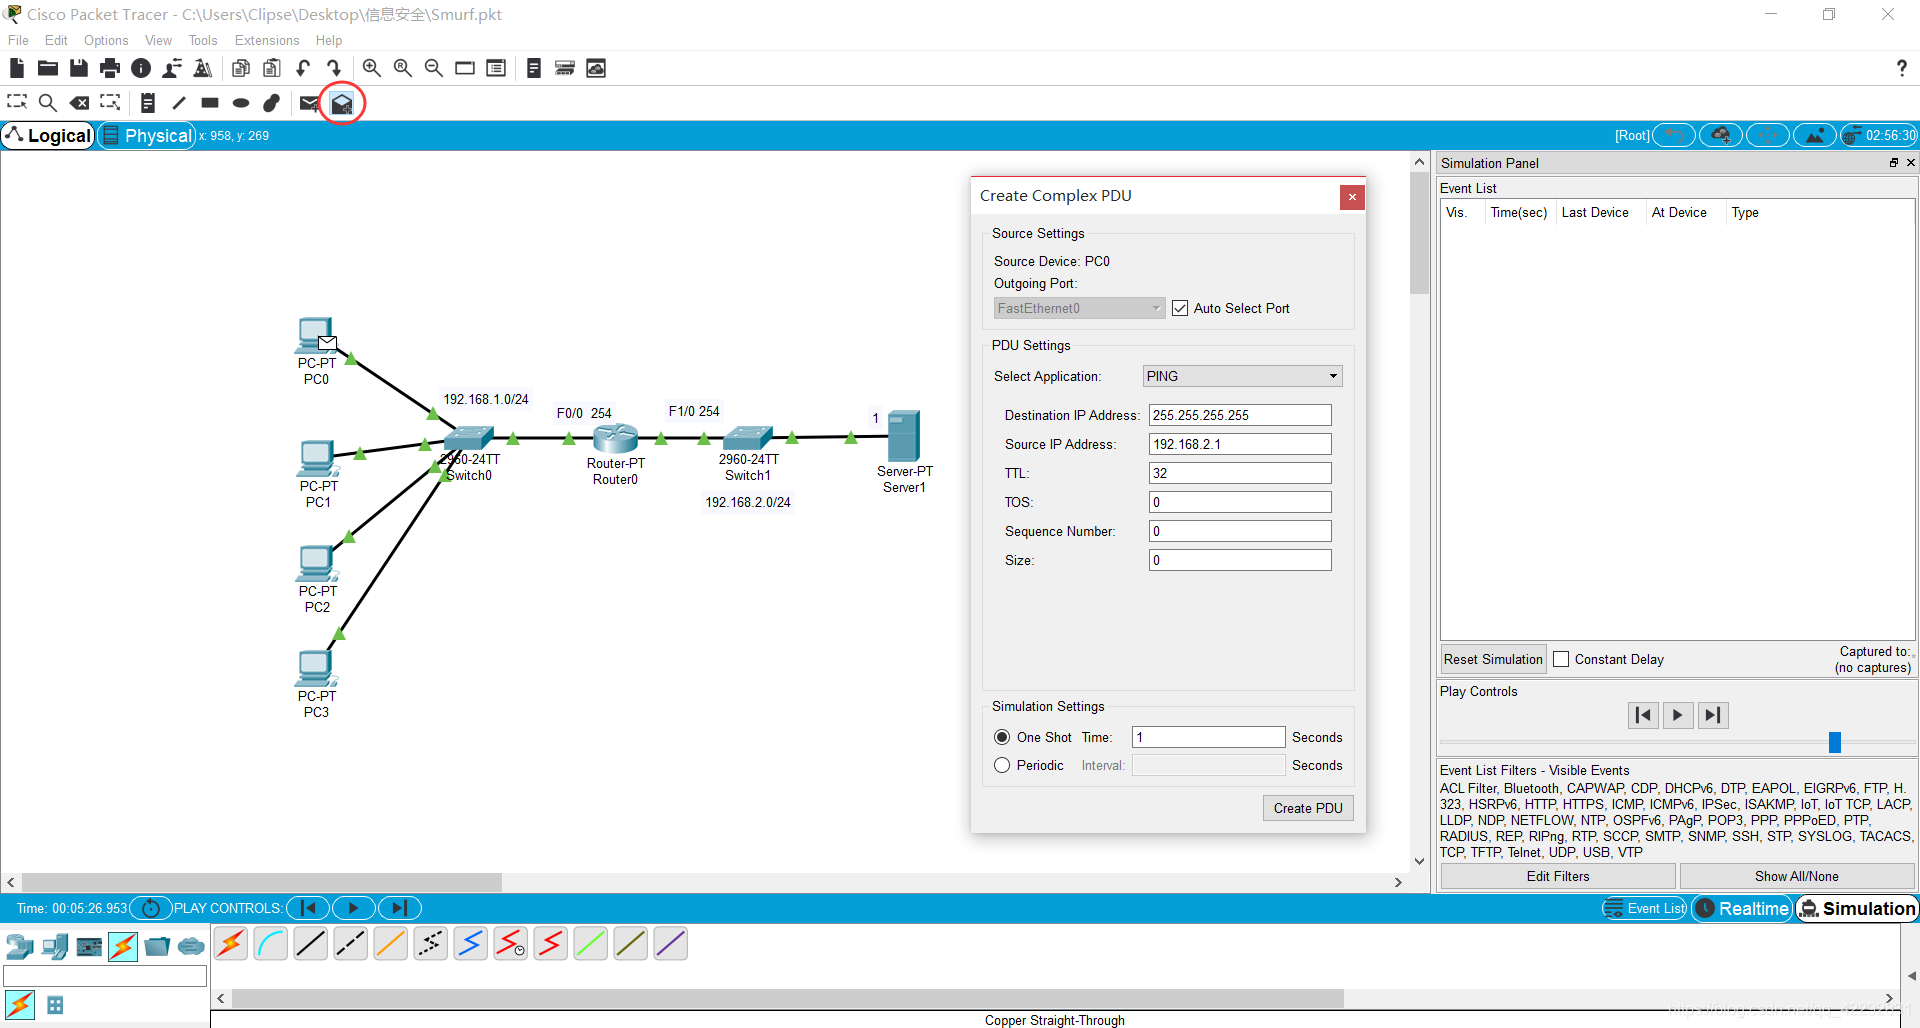Viewport: 1920px width, 1028px height.
Task: Open the File menu
Action: coord(18,40)
